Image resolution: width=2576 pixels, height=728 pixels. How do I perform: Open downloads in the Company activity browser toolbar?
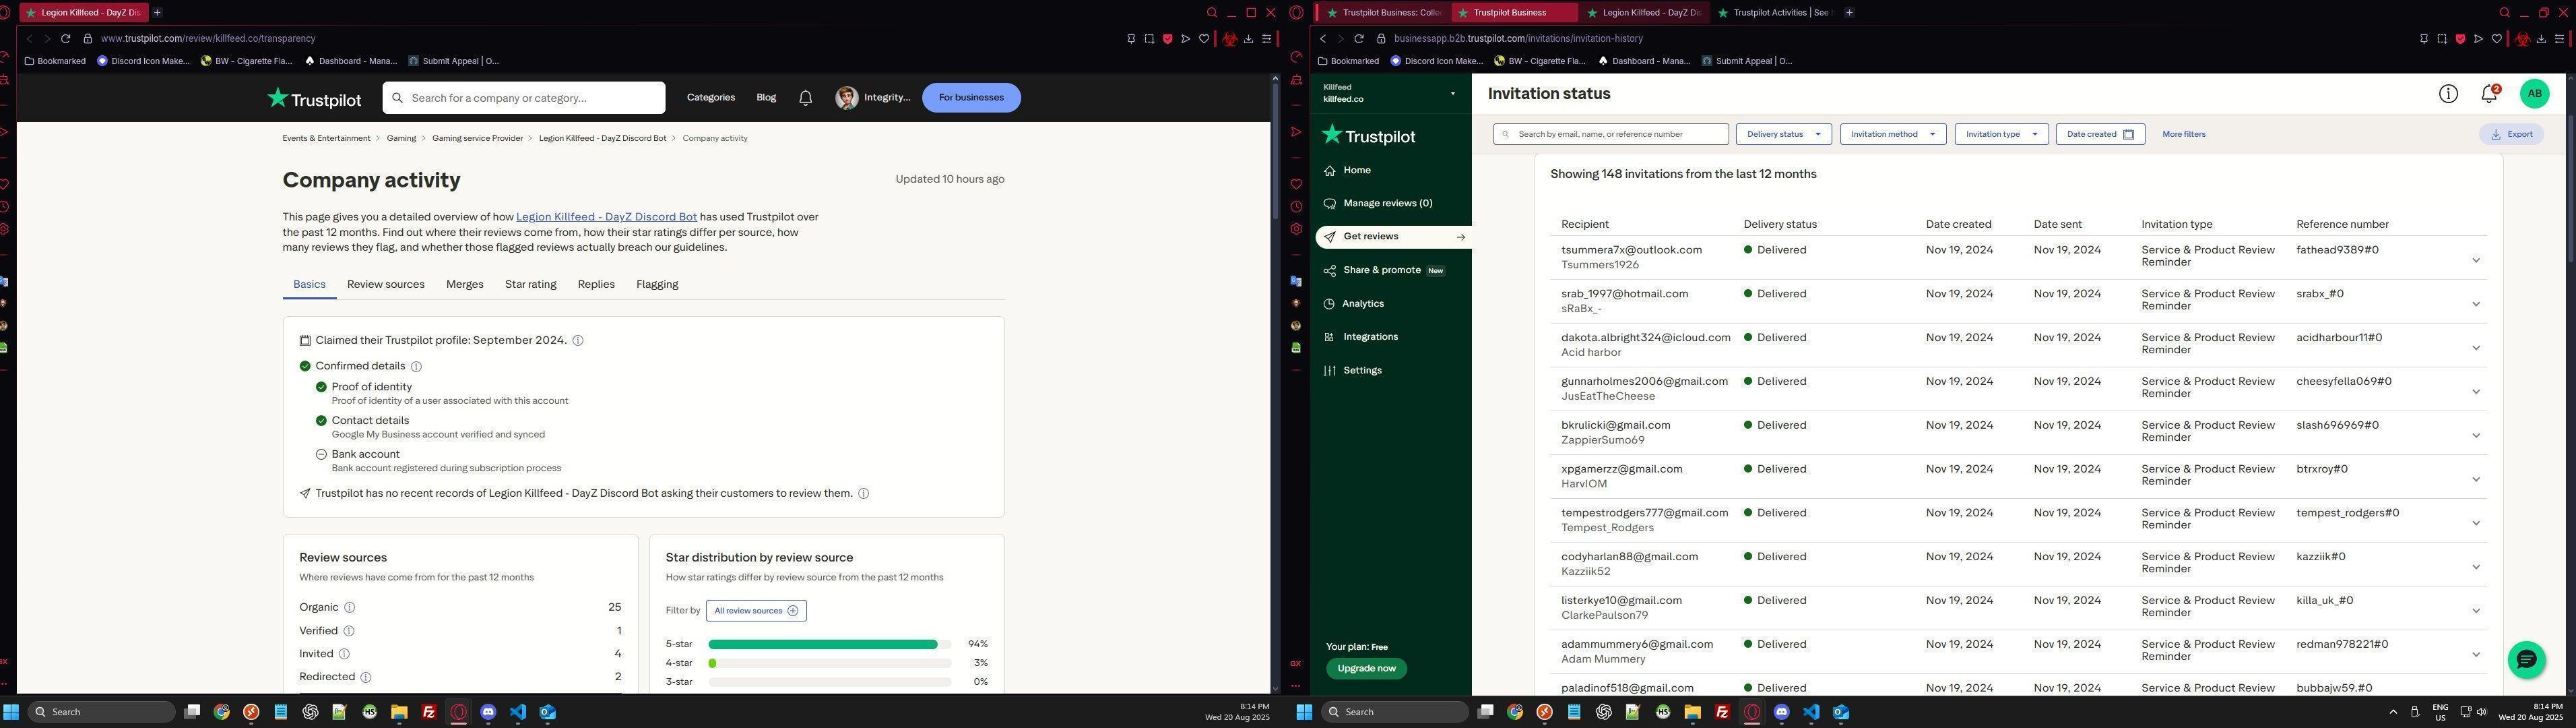(x=1248, y=39)
